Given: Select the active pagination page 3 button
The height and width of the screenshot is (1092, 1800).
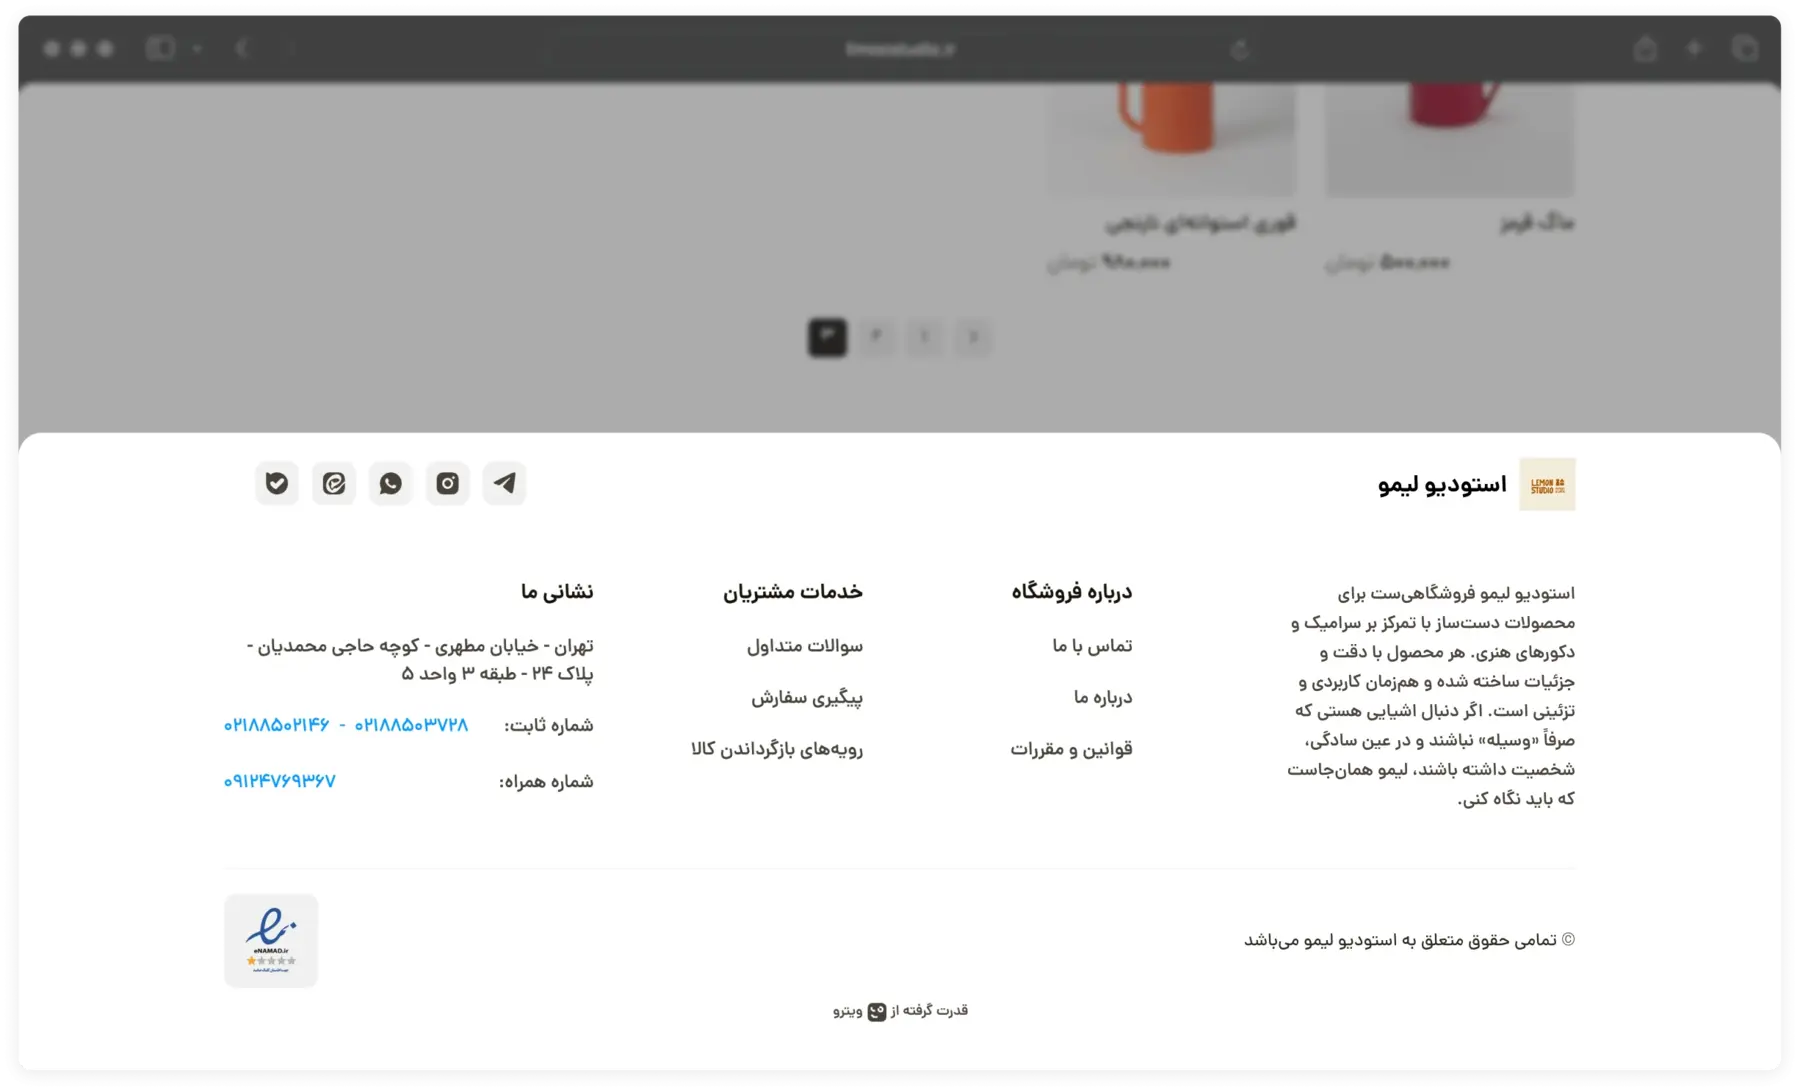Looking at the screenshot, I should pos(827,337).
